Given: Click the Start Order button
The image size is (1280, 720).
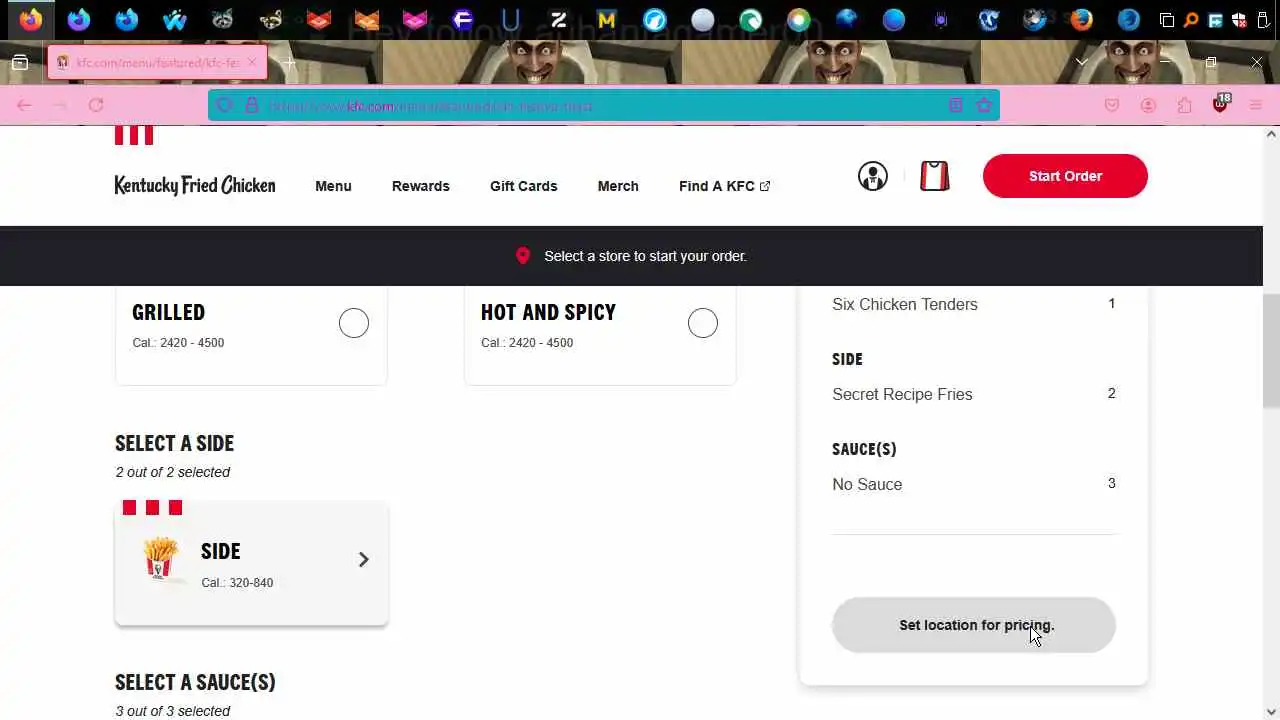Looking at the screenshot, I should [1065, 176].
